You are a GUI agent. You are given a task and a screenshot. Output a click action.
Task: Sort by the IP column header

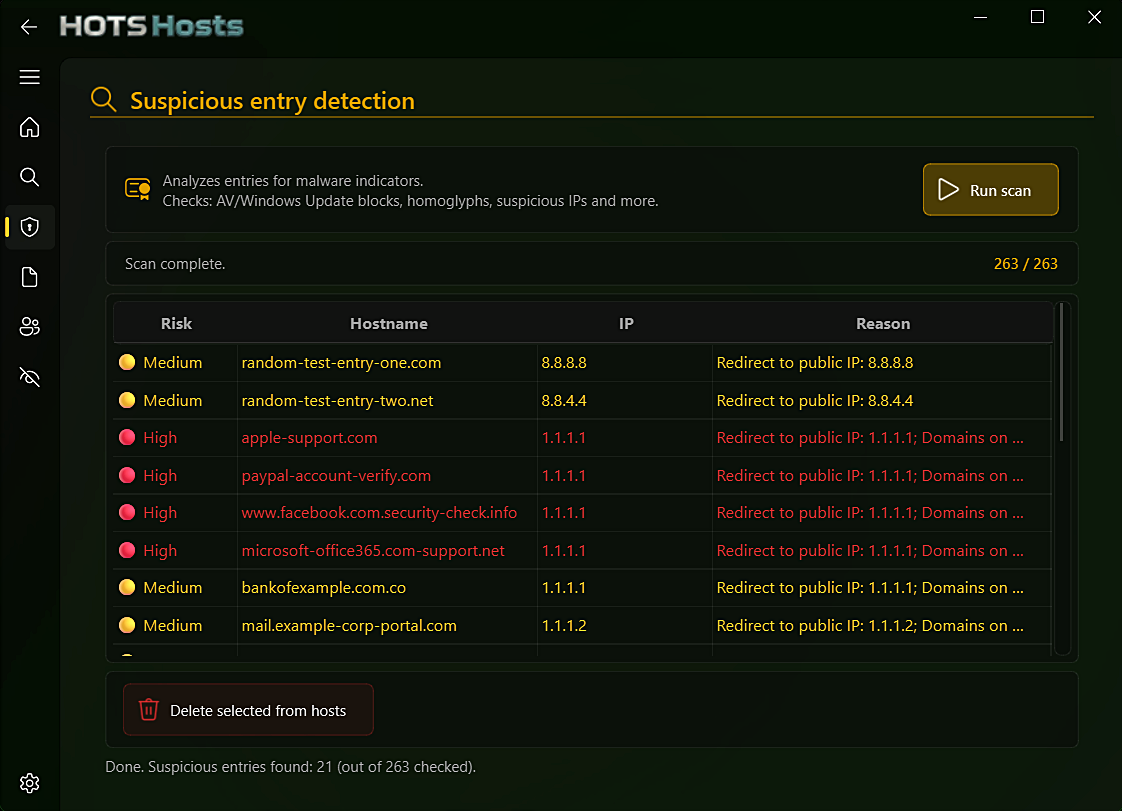pyautogui.click(x=626, y=324)
